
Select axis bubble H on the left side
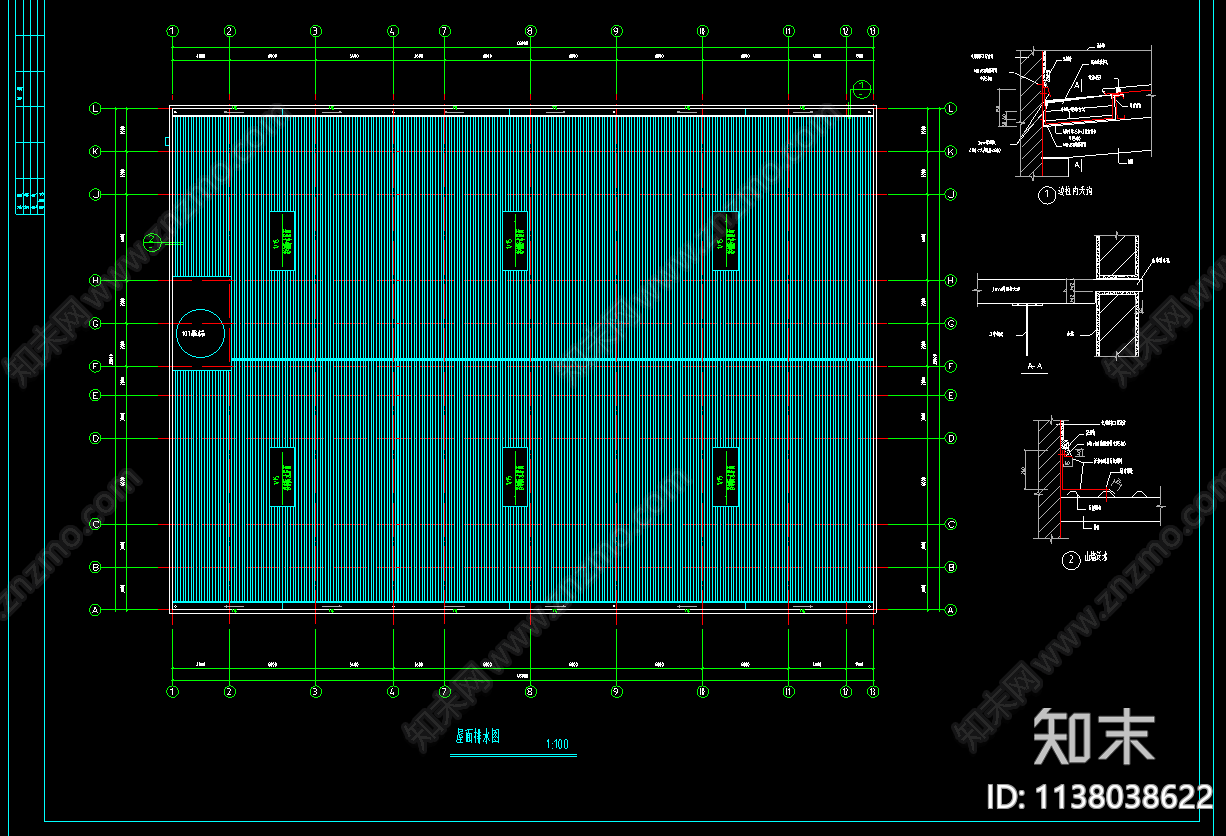(96, 280)
